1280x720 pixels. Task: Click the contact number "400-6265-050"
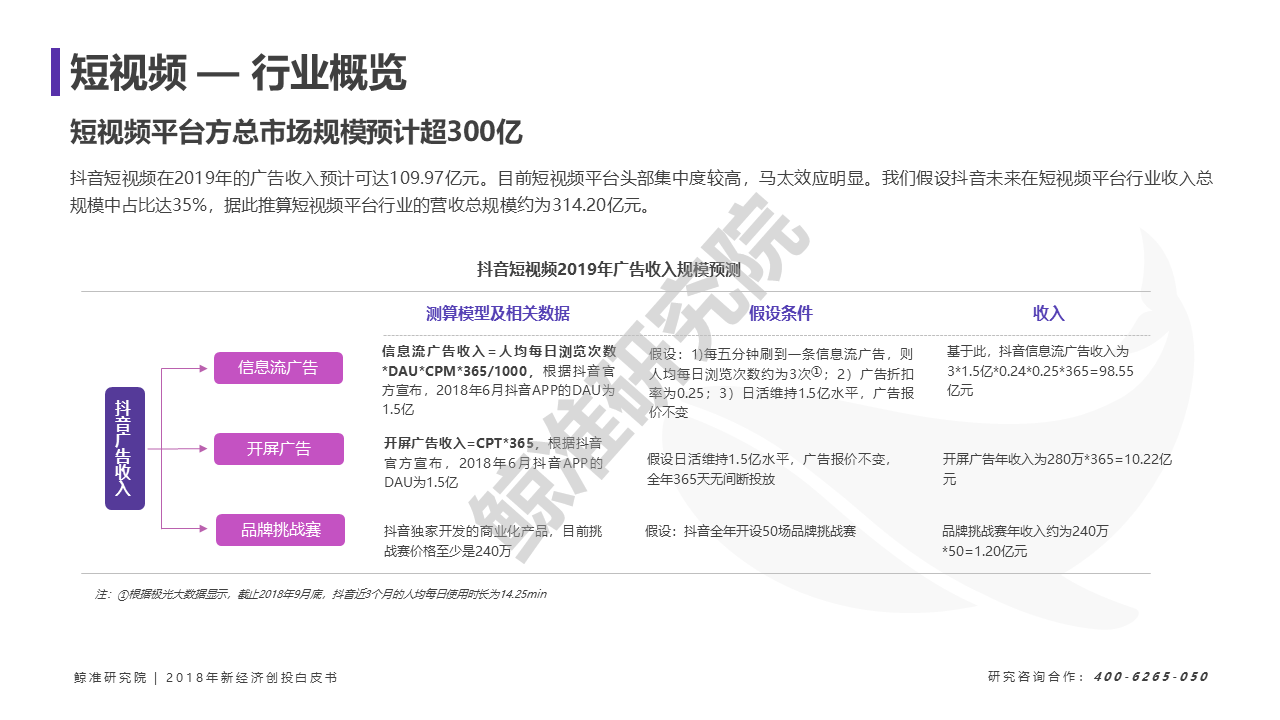coord(1151,677)
